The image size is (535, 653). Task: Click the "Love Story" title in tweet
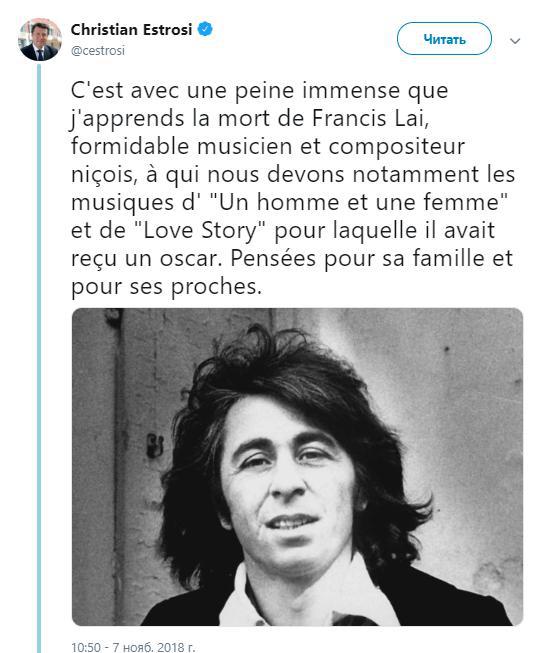[201, 230]
